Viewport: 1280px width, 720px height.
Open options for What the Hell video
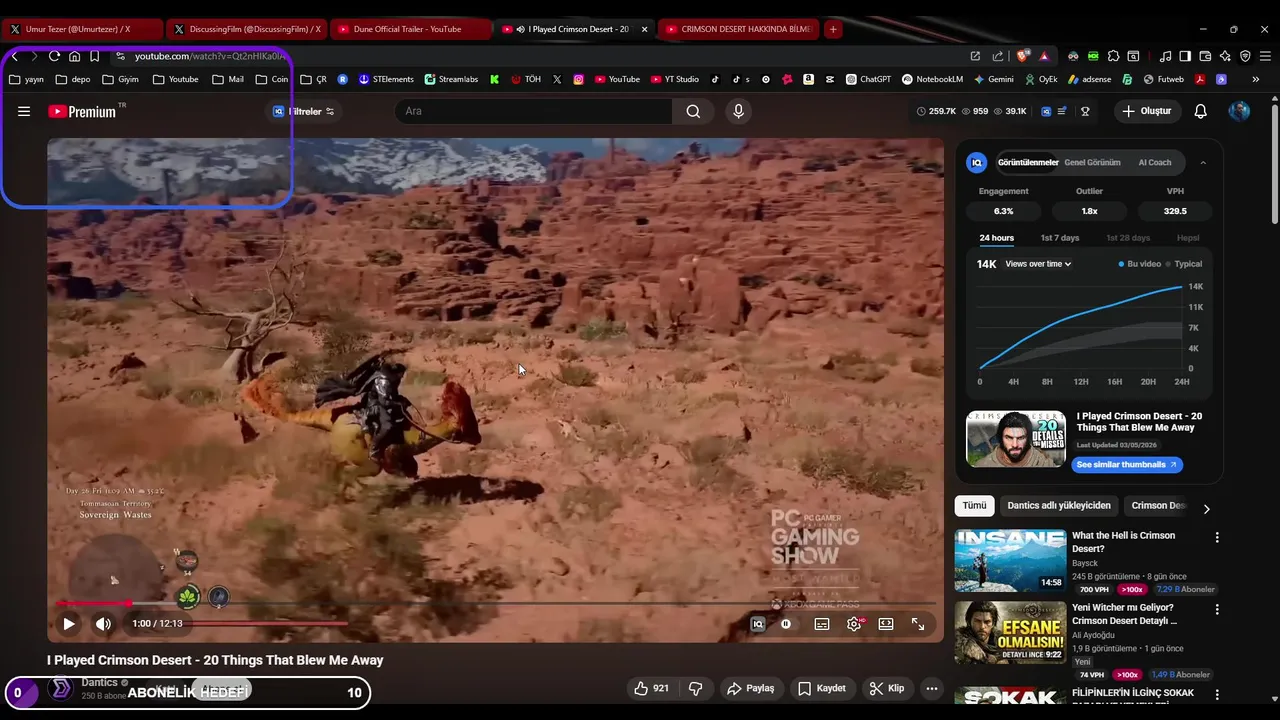click(1217, 538)
